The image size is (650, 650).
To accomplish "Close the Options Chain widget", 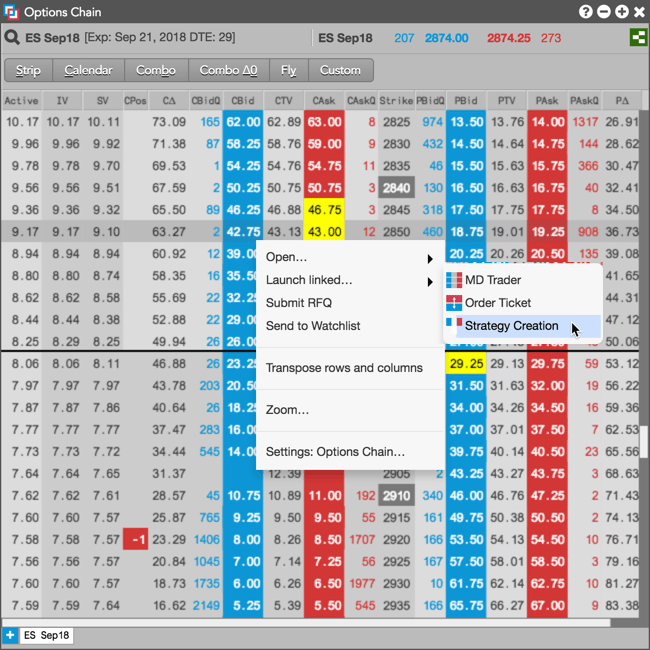I will click(639, 12).
